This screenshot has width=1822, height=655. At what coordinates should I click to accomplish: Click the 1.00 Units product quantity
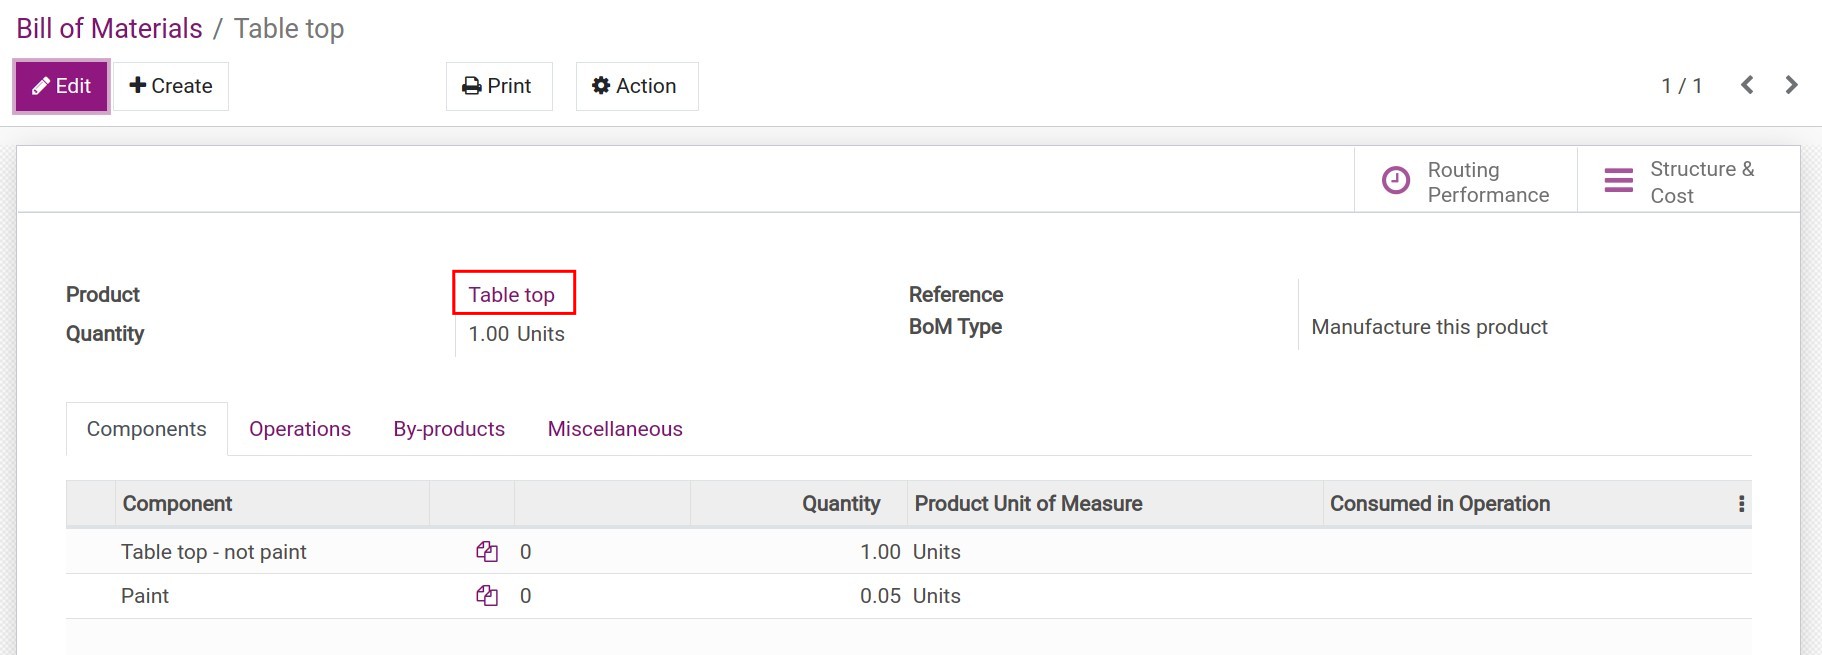click(516, 334)
